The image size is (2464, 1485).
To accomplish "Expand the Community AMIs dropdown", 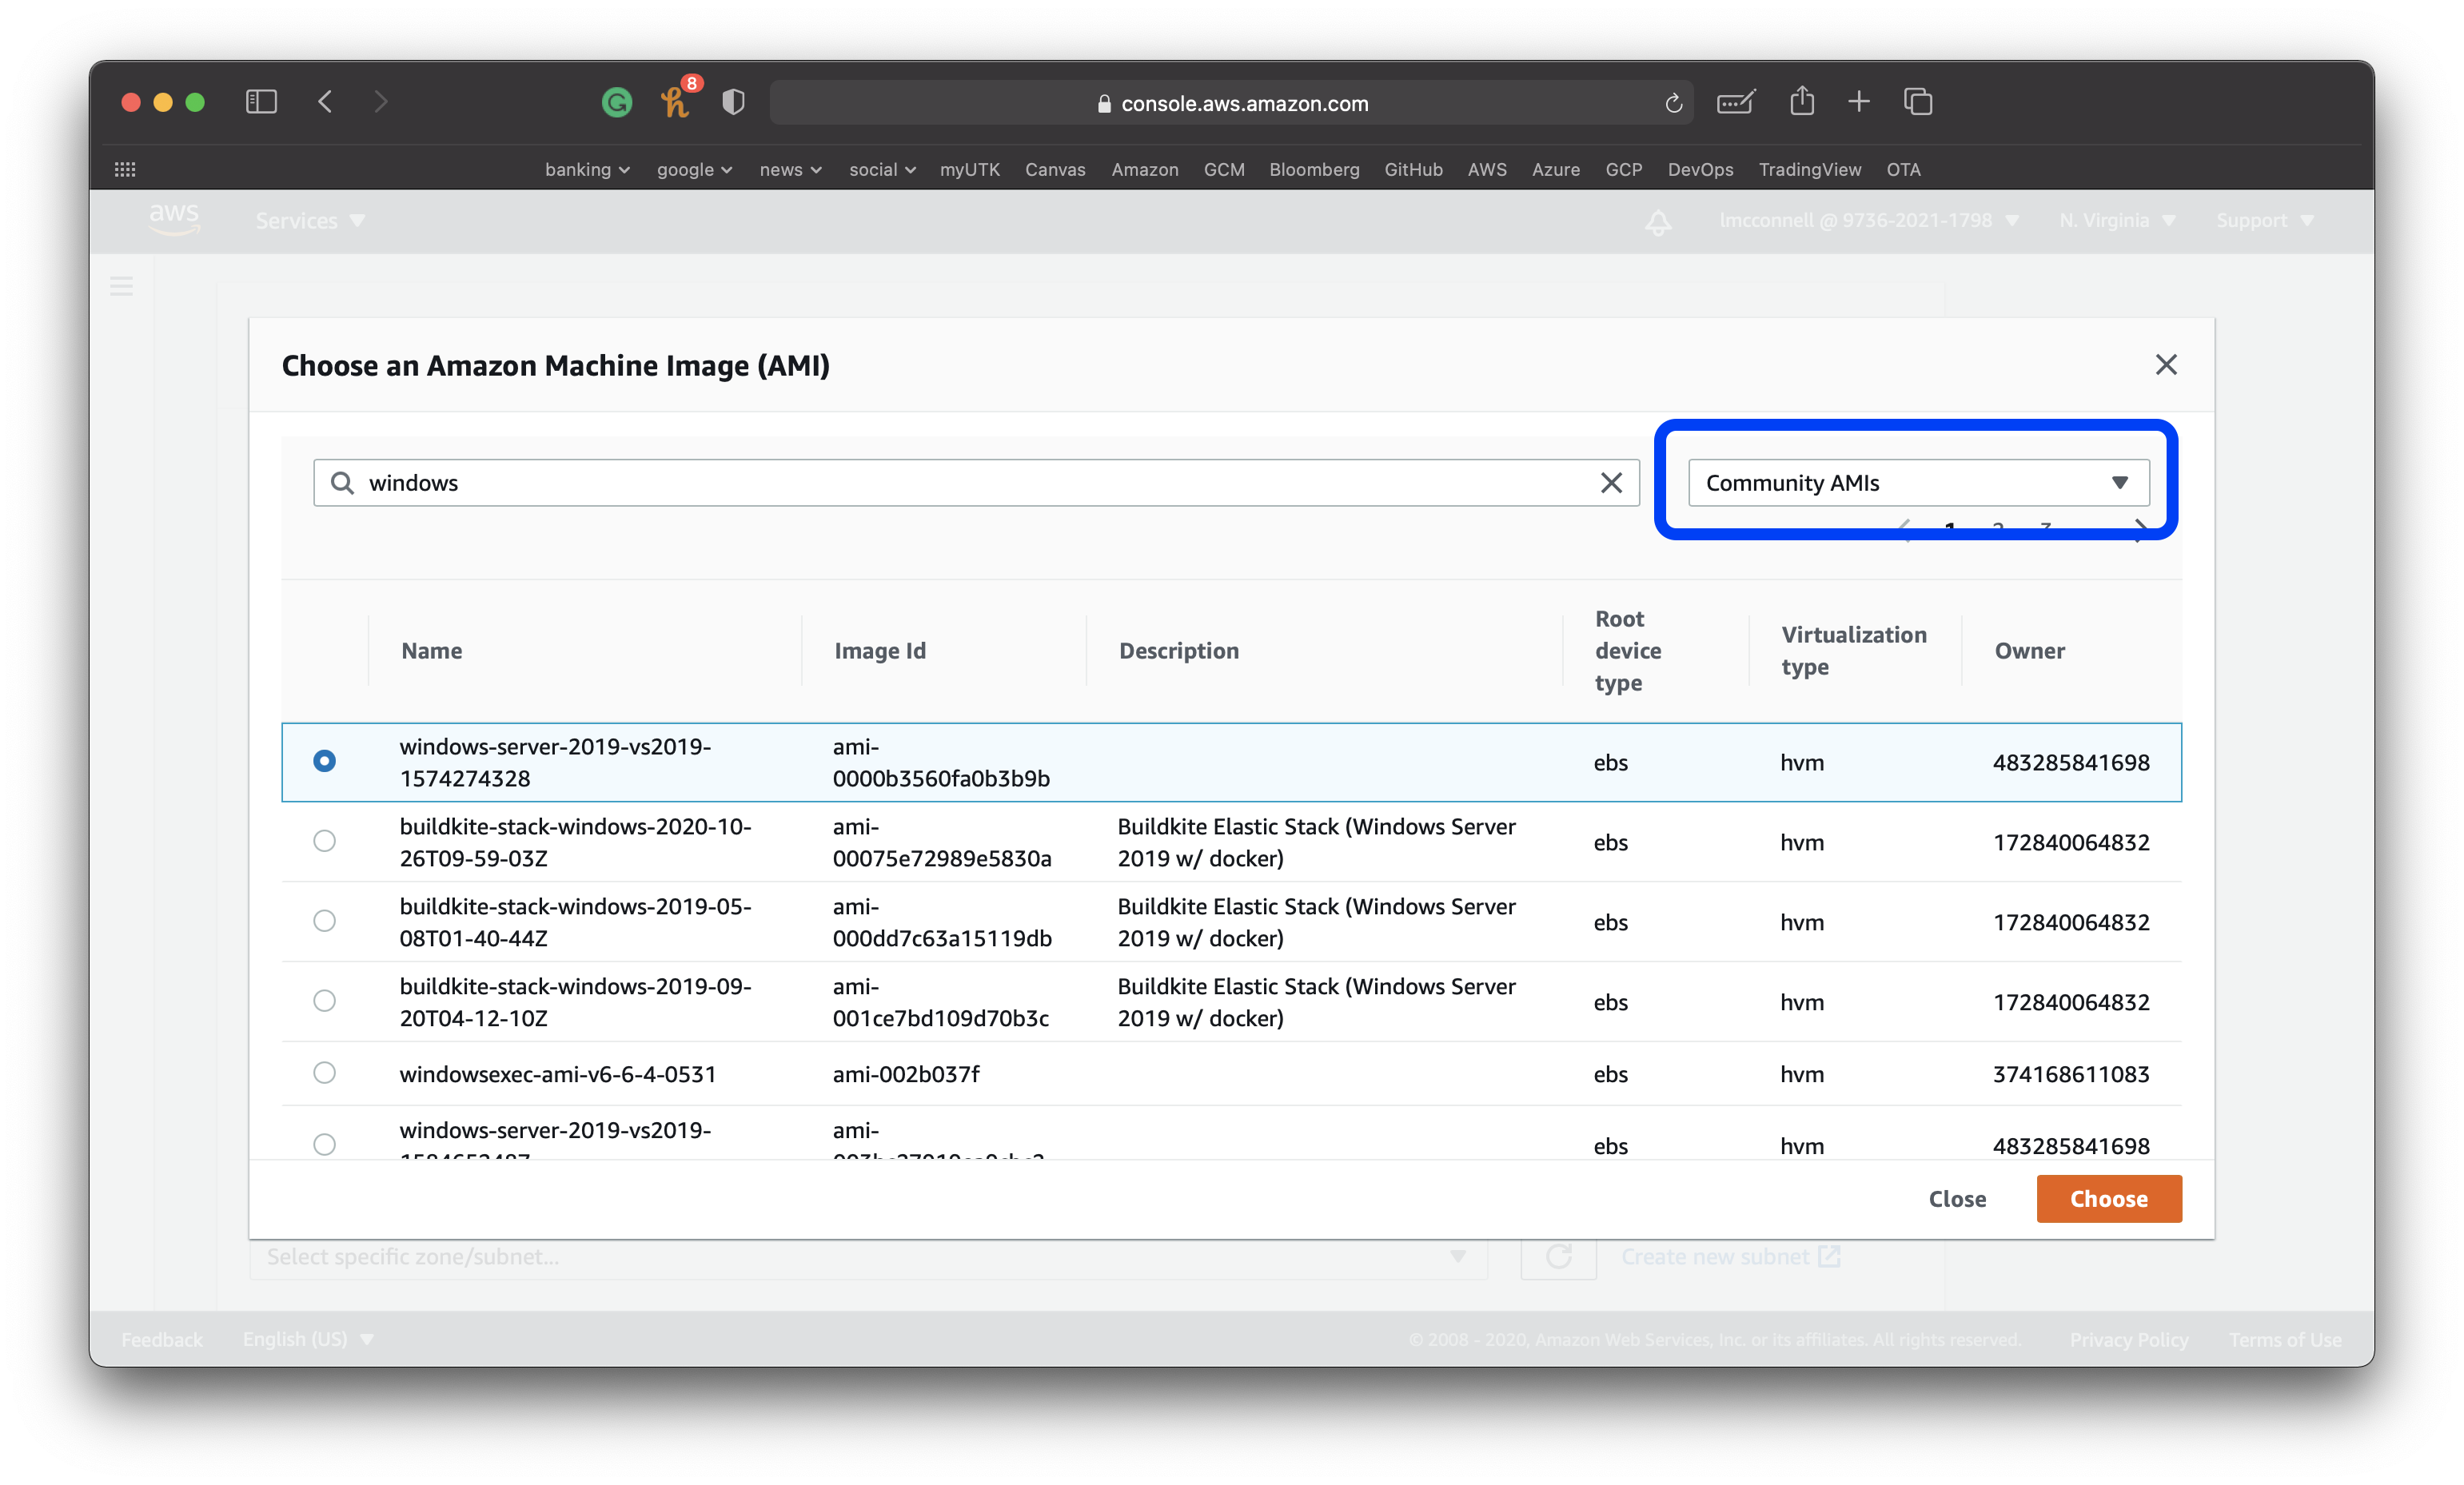I will 1918,483.
